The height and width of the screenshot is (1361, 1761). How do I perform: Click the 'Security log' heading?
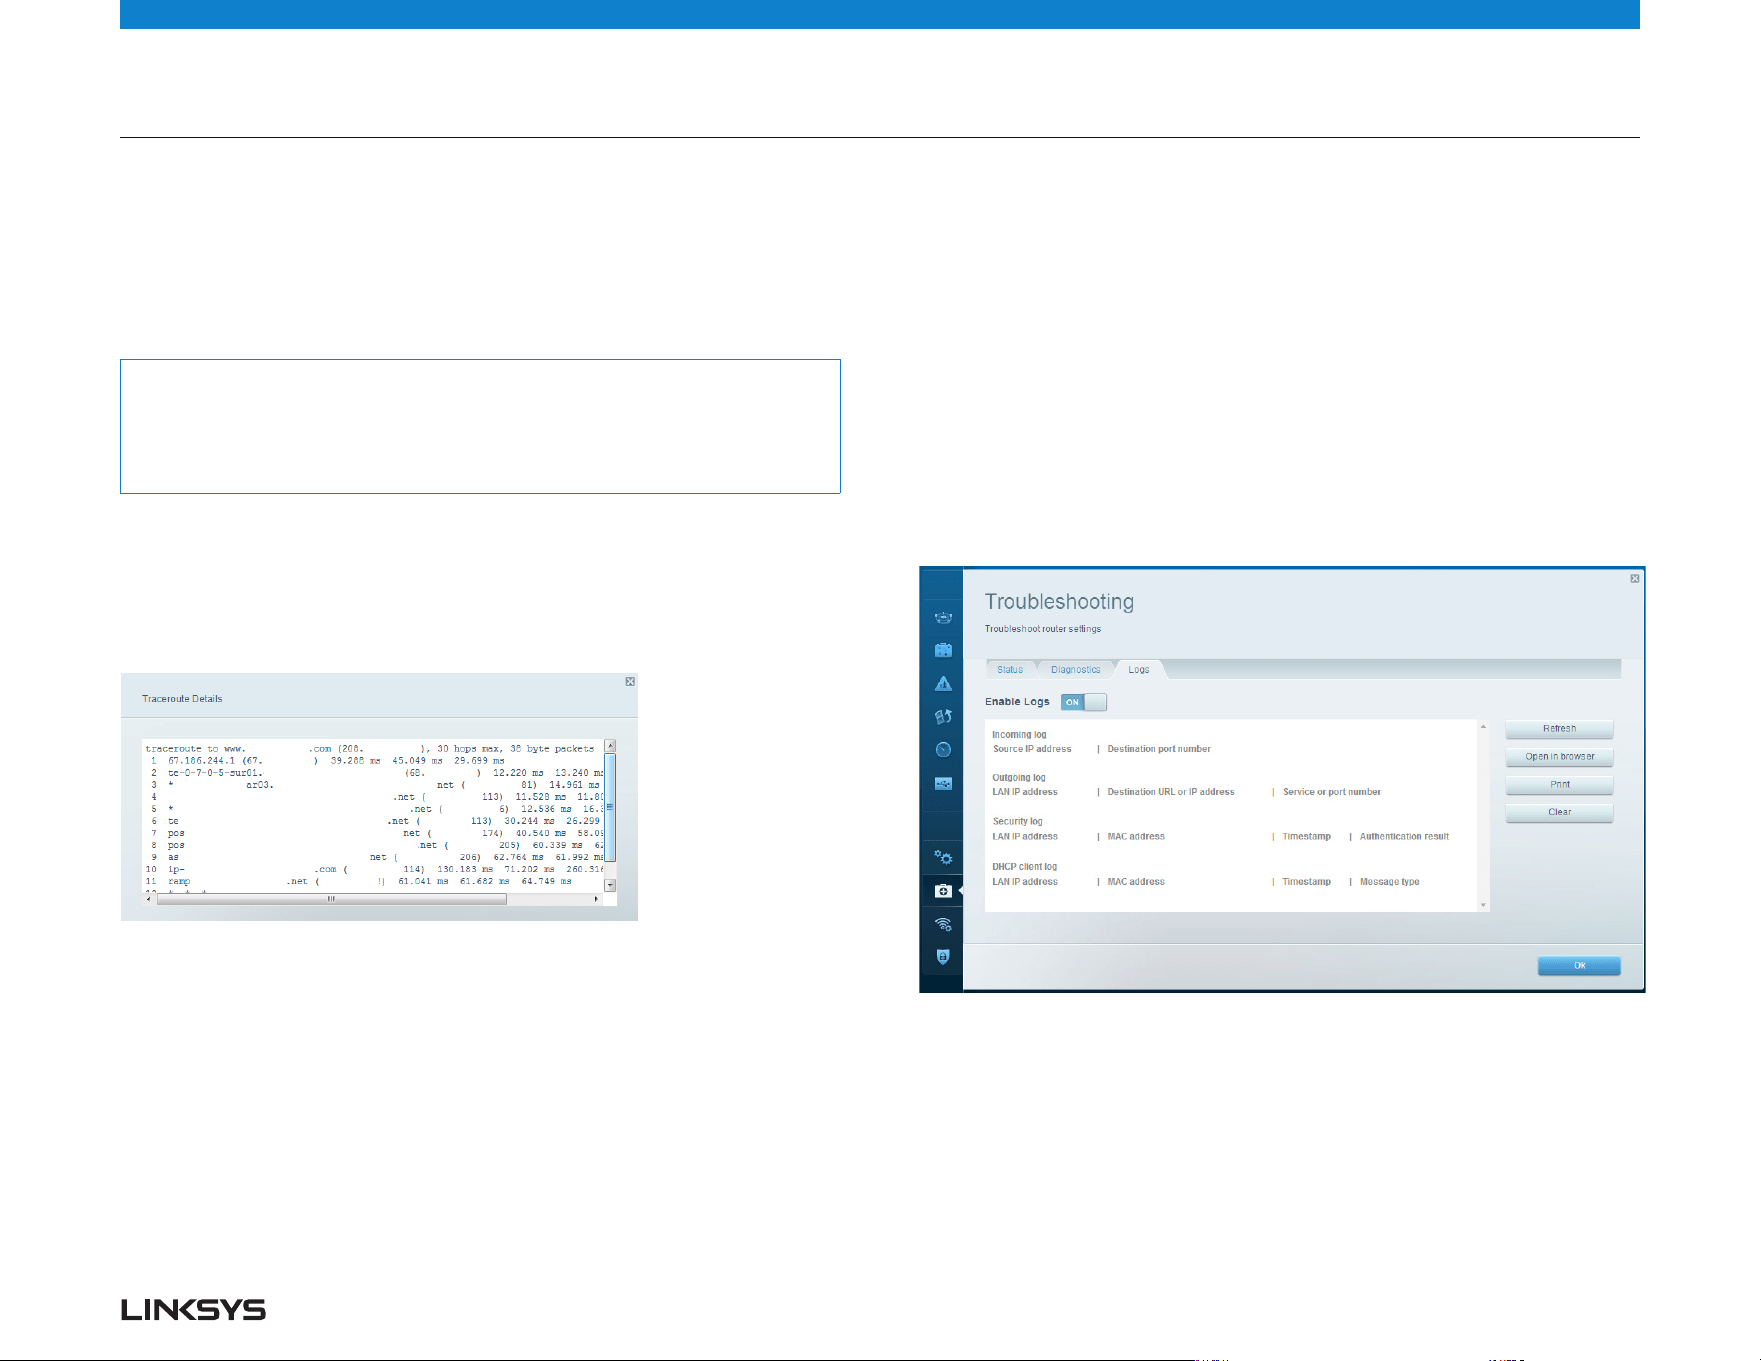[x=1017, y=822]
